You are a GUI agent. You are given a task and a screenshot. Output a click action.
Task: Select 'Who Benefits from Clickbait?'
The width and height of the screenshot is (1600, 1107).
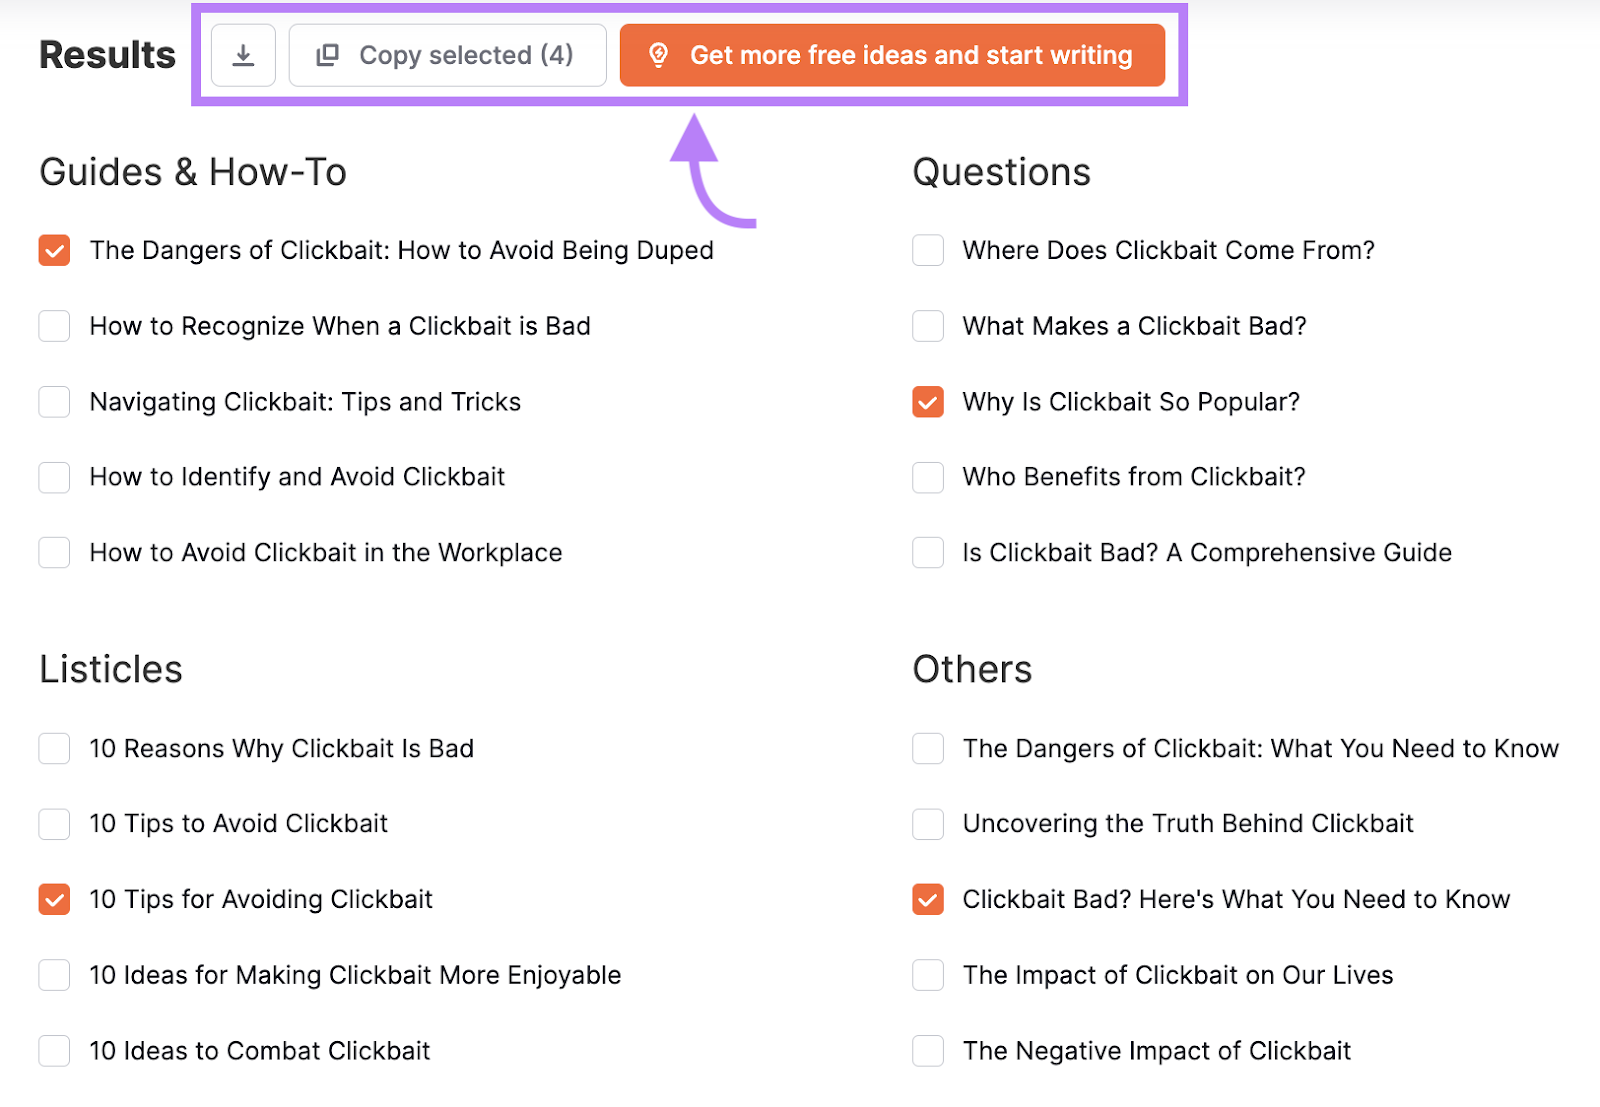(x=928, y=477)
